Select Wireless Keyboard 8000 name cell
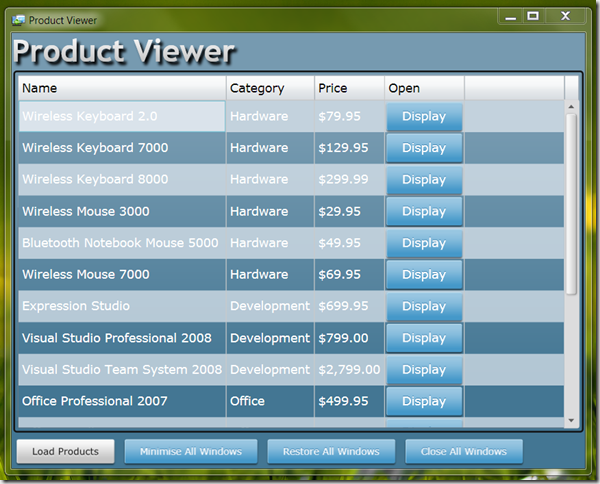This screenshot has height=484, width=600. click(x=122, y=179)
